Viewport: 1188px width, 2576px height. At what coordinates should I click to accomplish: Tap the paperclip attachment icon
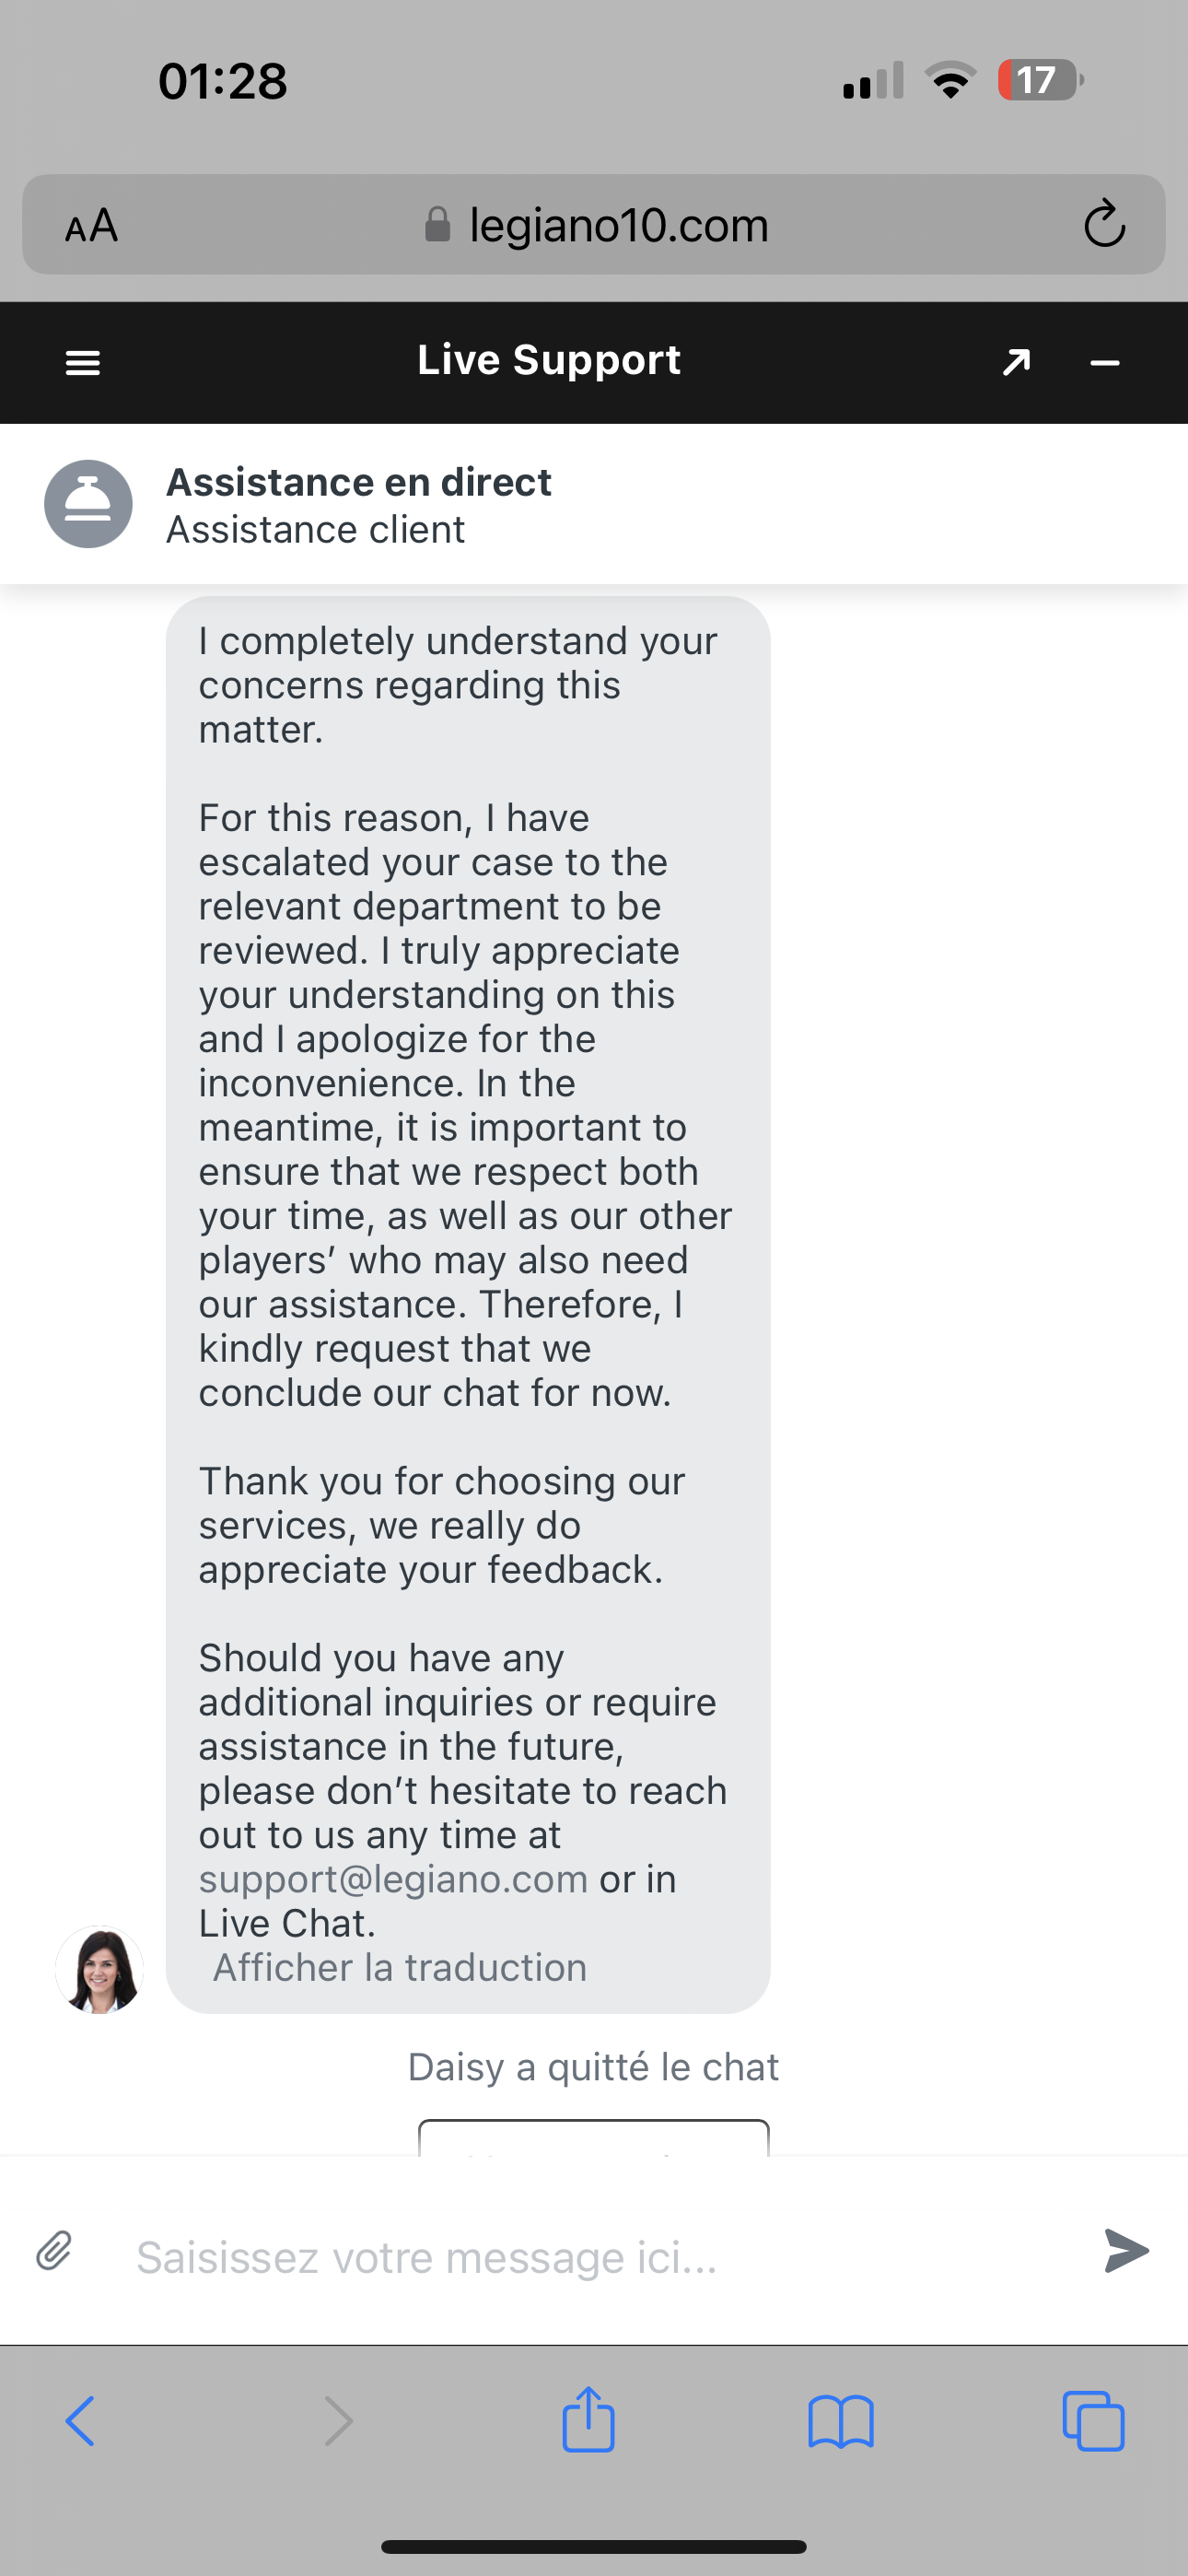[x=54, y=2251]
